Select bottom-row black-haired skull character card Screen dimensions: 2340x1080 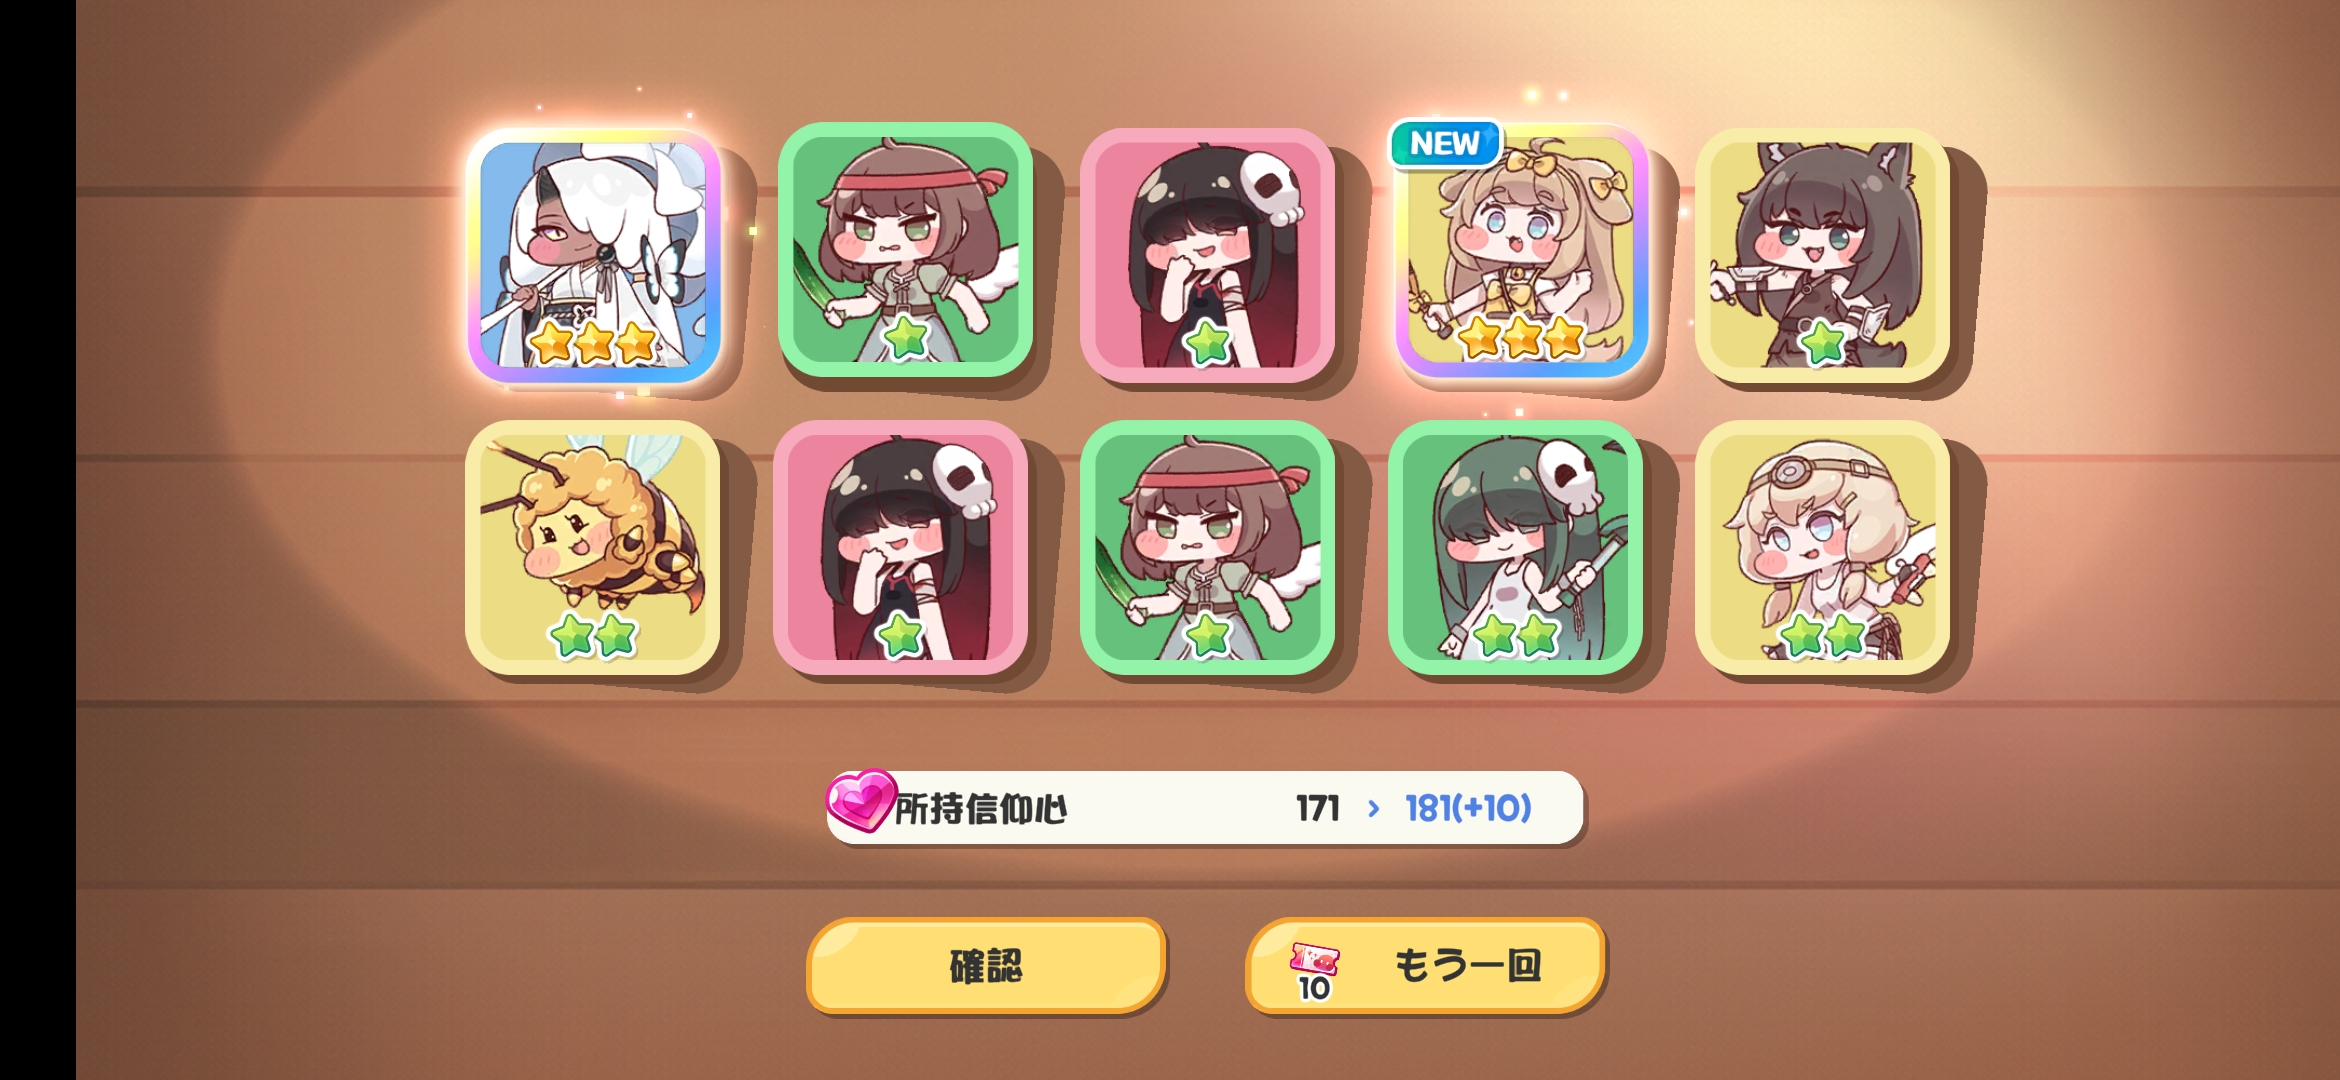tap(900, 547)
